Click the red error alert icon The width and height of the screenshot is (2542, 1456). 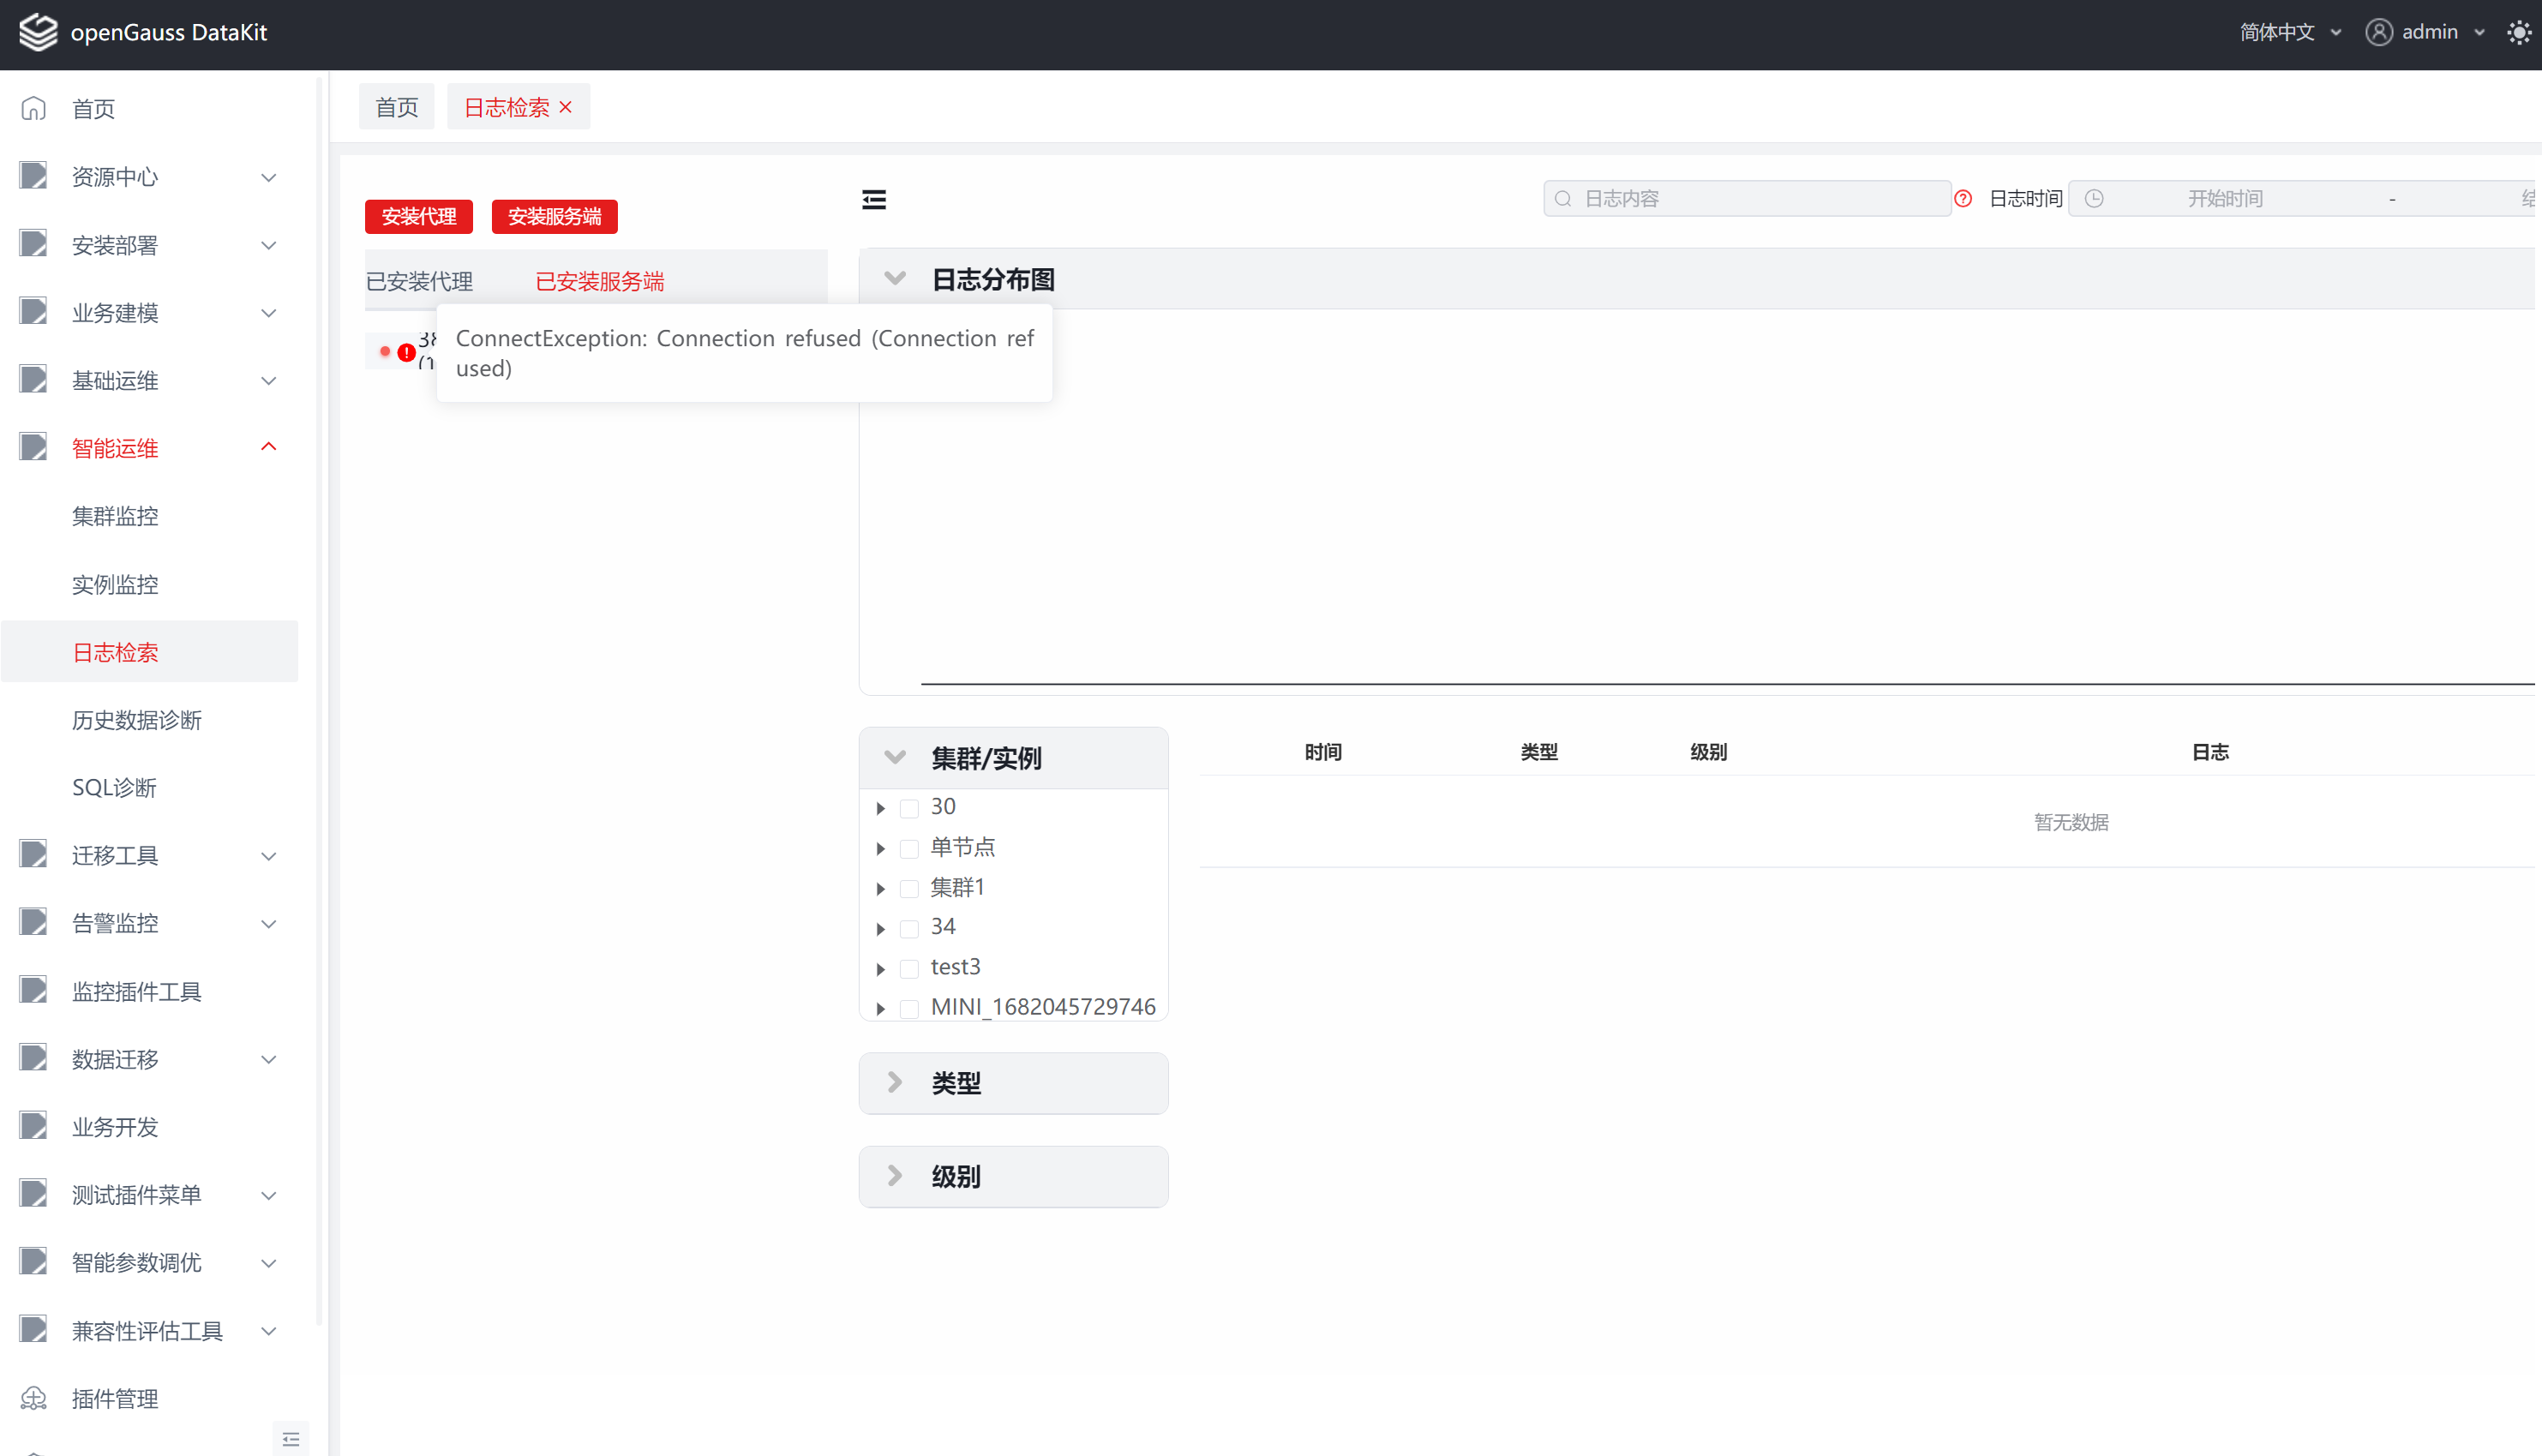tap(406, 352)
